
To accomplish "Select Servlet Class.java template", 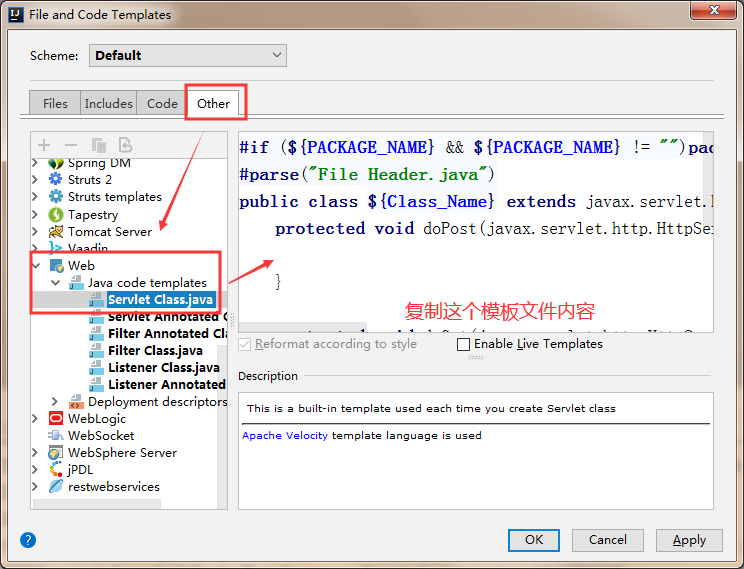I will pyautogui.click(x=160, y=299).
